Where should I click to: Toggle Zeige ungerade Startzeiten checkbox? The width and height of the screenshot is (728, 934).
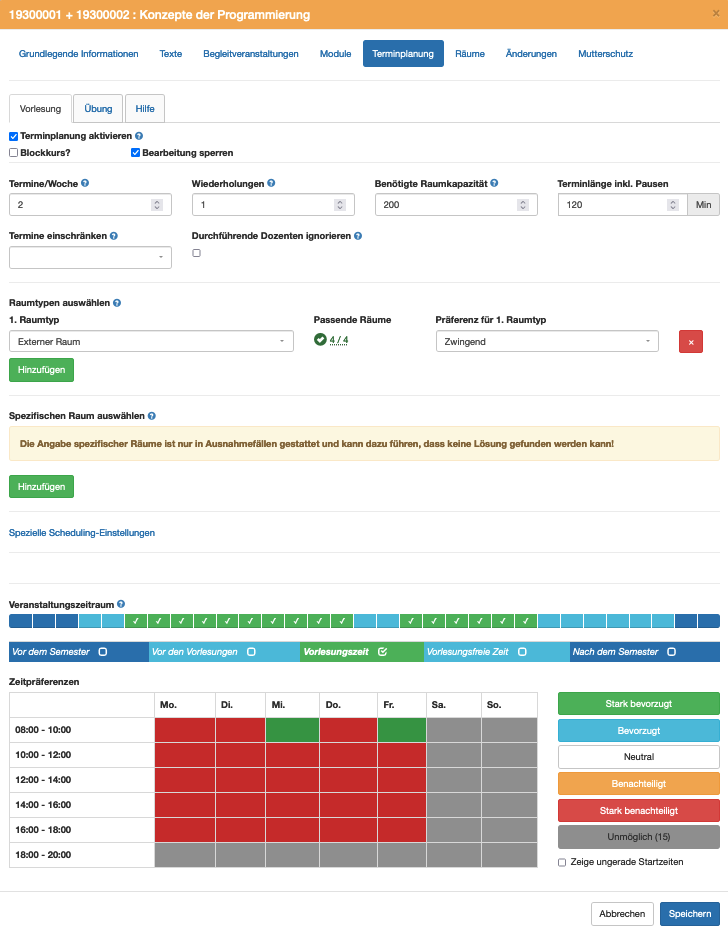click(x=563, y=861)
